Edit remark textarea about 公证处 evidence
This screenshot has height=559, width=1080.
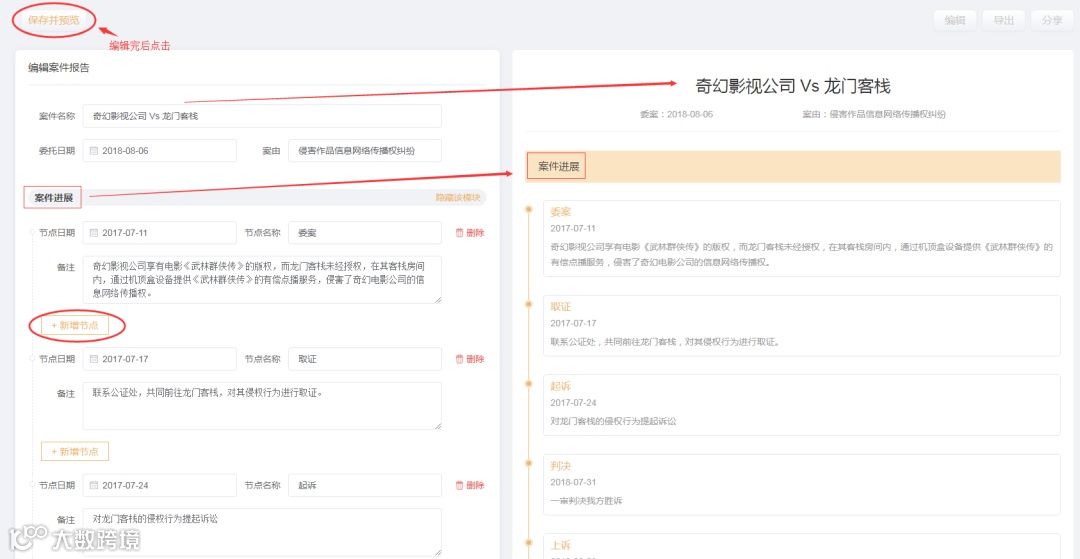(262, 406)
